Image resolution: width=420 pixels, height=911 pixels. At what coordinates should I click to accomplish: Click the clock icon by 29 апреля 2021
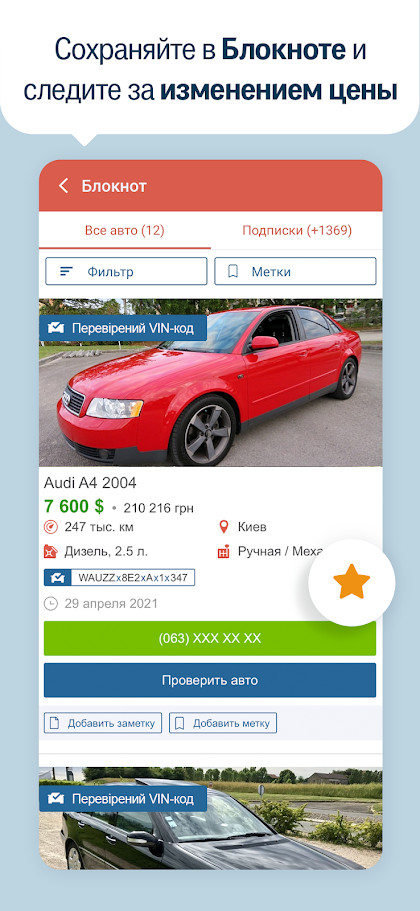tap(51, 604)
